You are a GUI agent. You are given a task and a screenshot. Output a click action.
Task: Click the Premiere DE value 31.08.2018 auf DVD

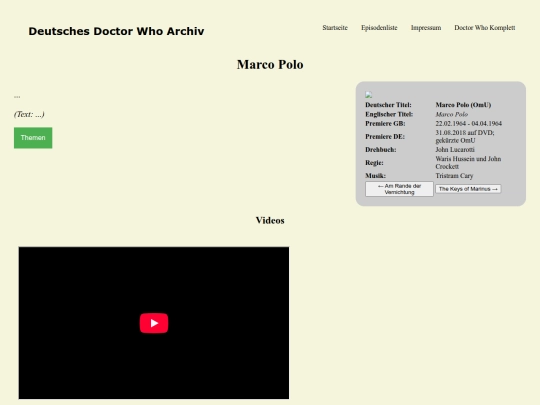(465, 136)
